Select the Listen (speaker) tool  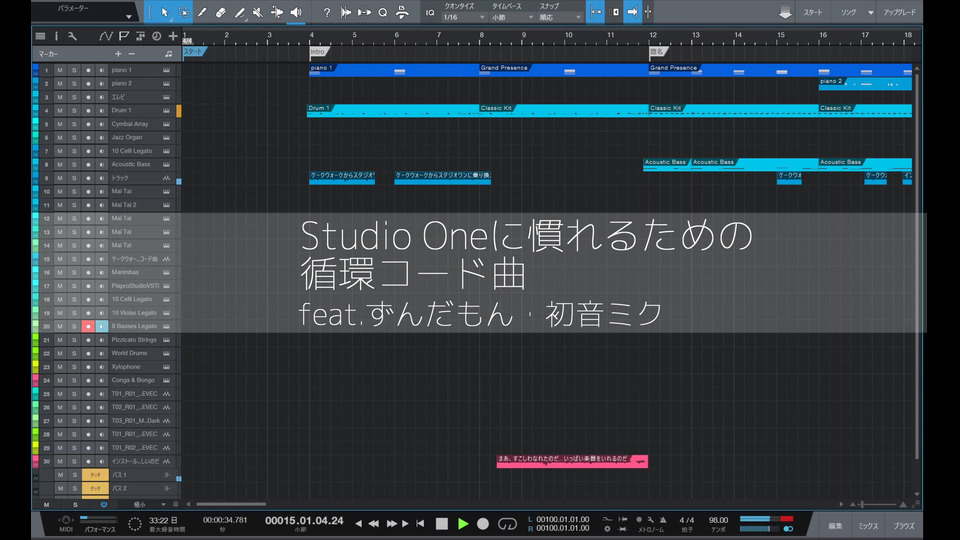pos(295,12)
